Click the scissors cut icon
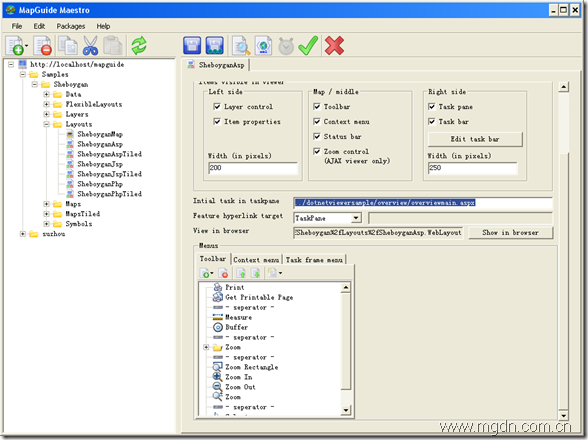The image size is (588, 440). [90, 45]
